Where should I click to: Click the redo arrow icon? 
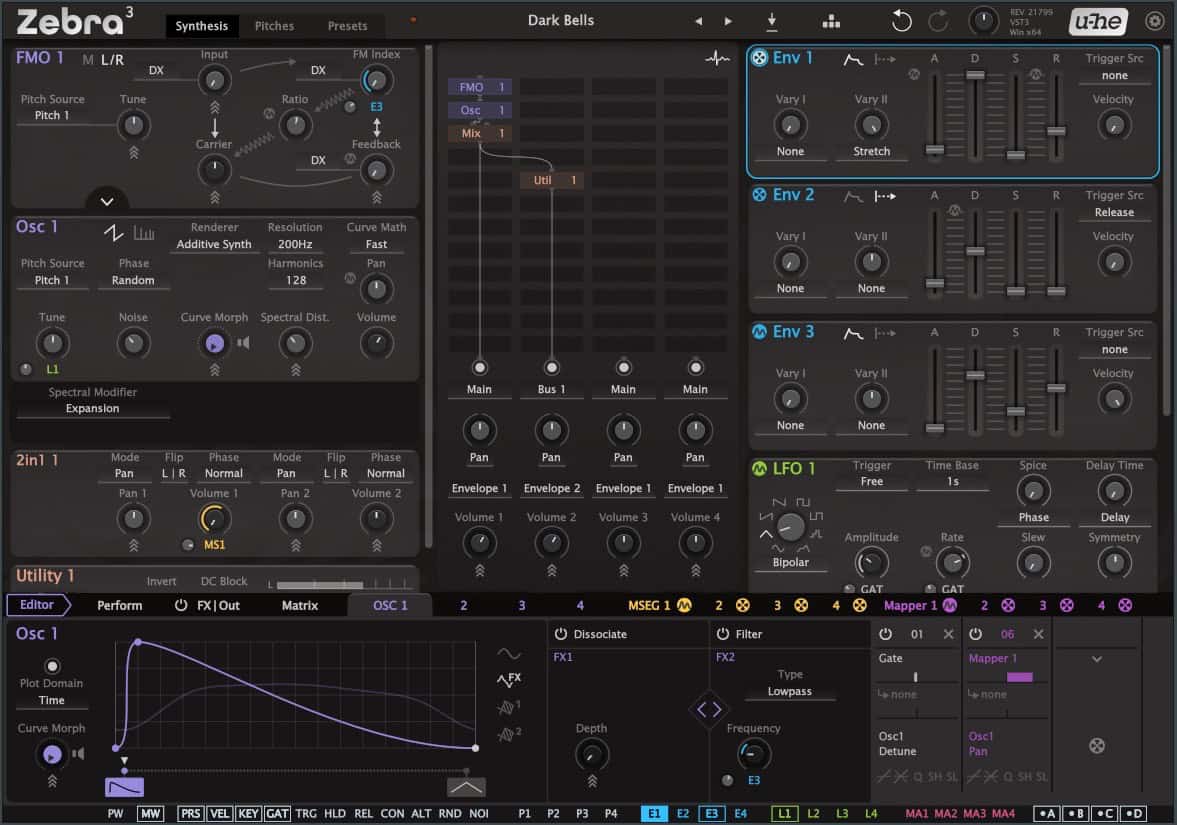point(938,21)
